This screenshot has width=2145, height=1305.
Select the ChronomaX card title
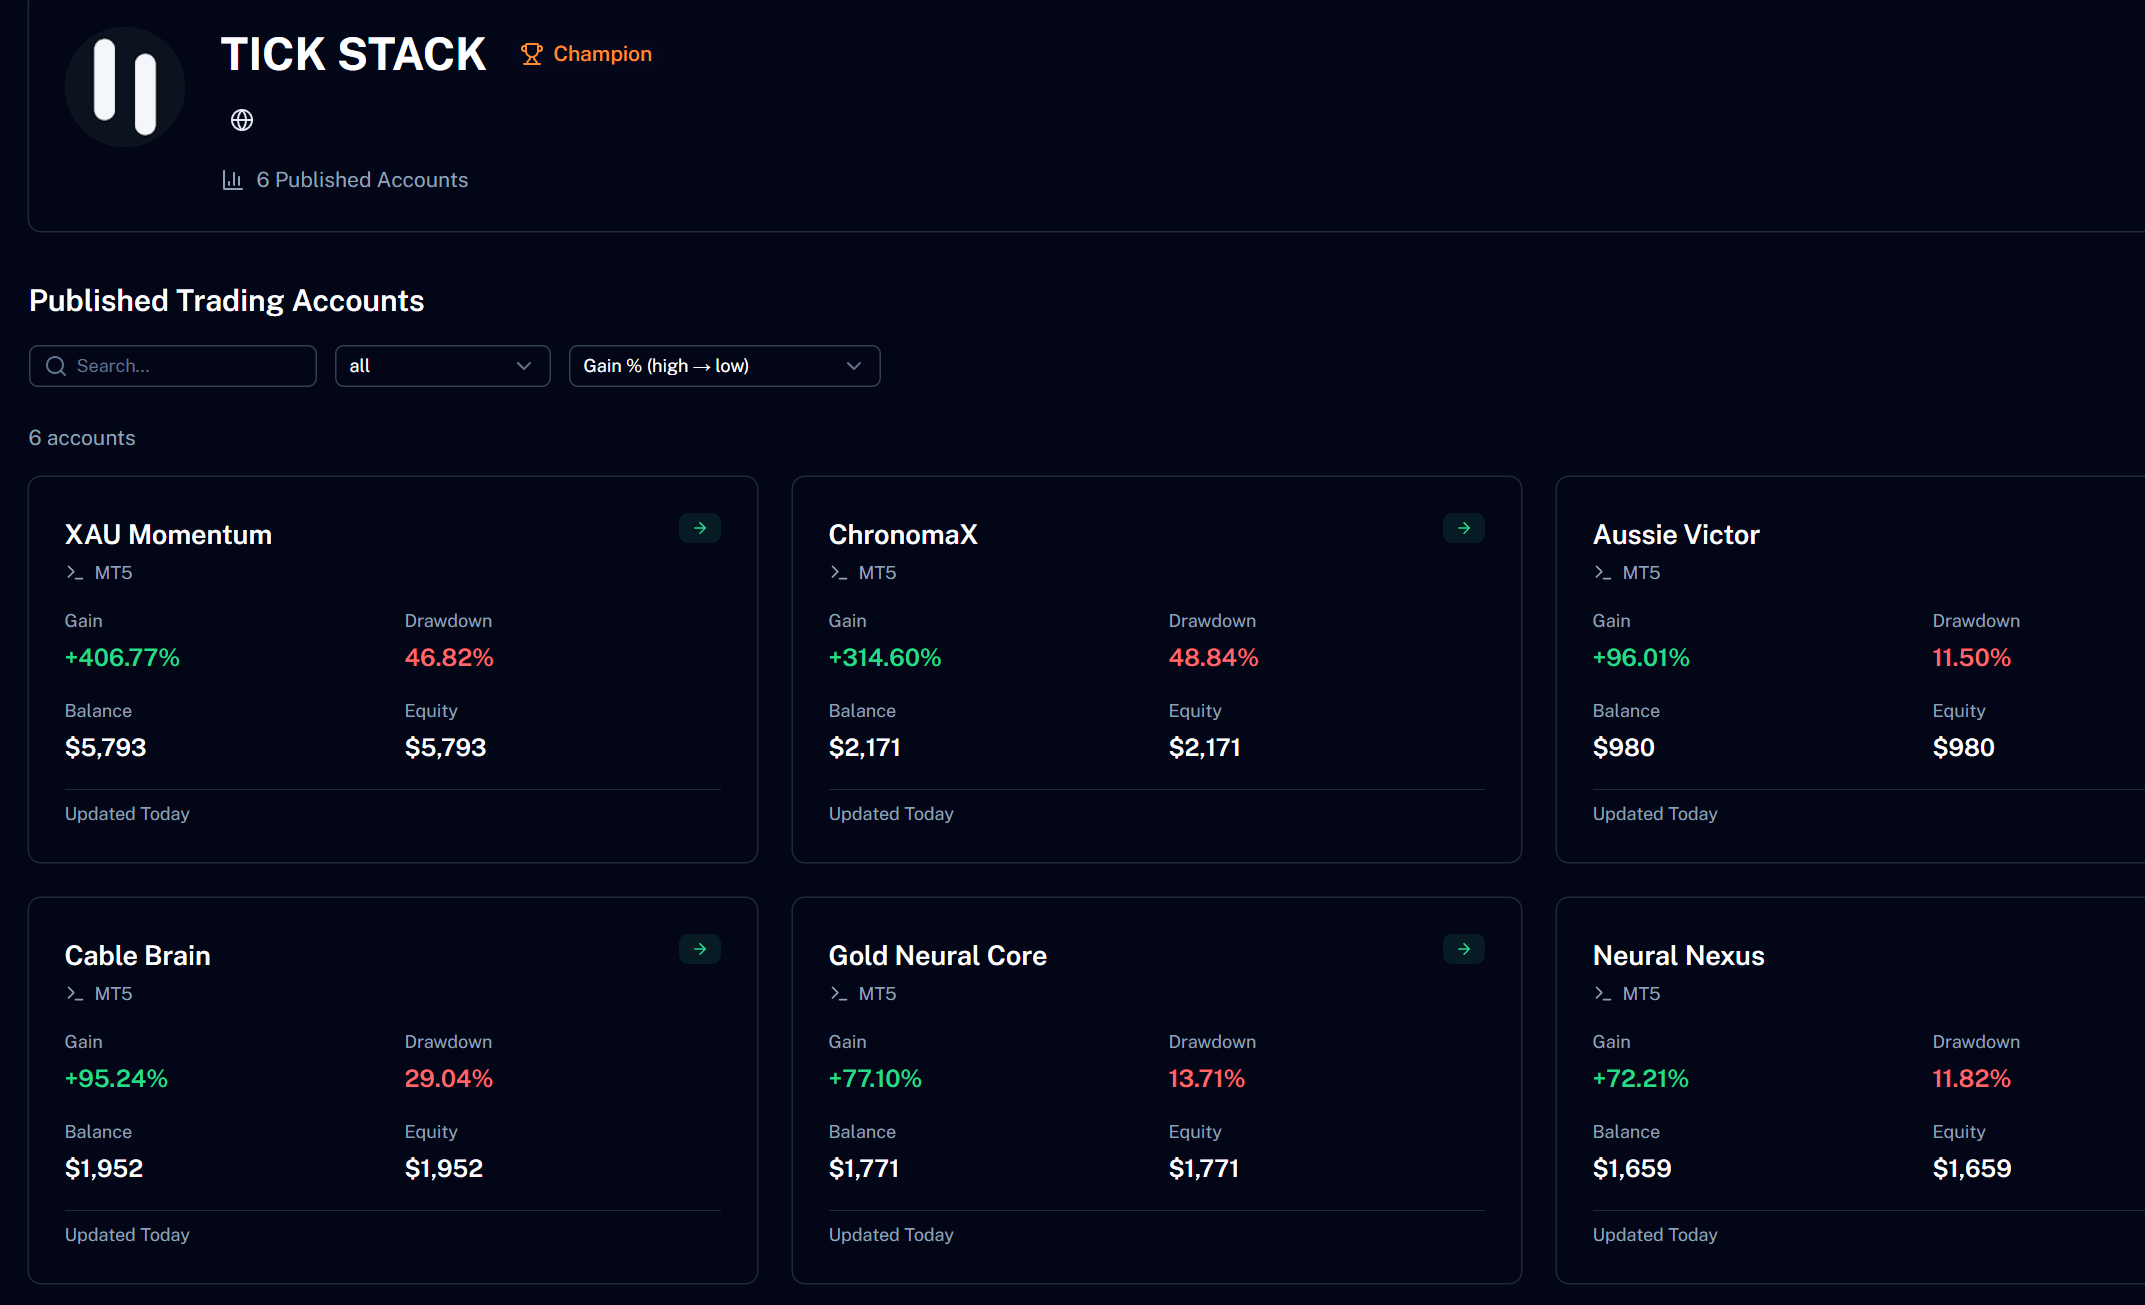coord(903,535)
